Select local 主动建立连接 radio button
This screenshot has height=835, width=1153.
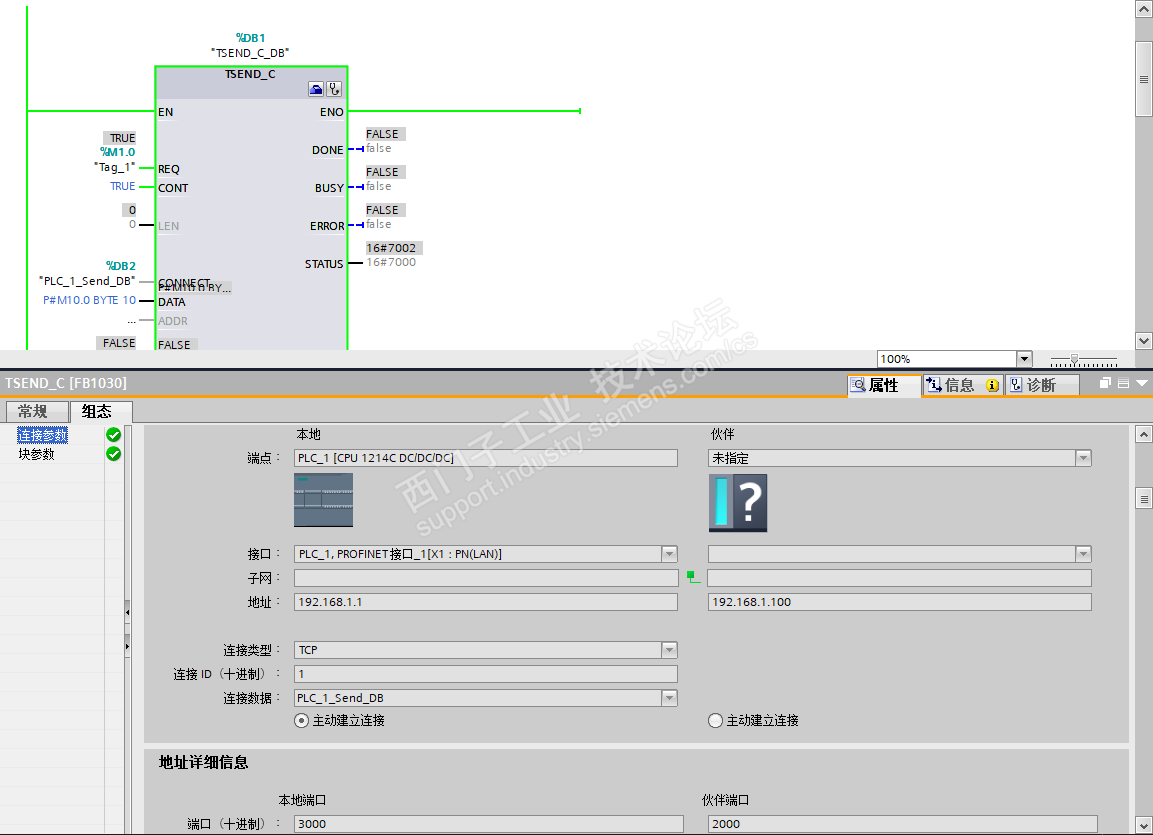(x=301, y=720)
